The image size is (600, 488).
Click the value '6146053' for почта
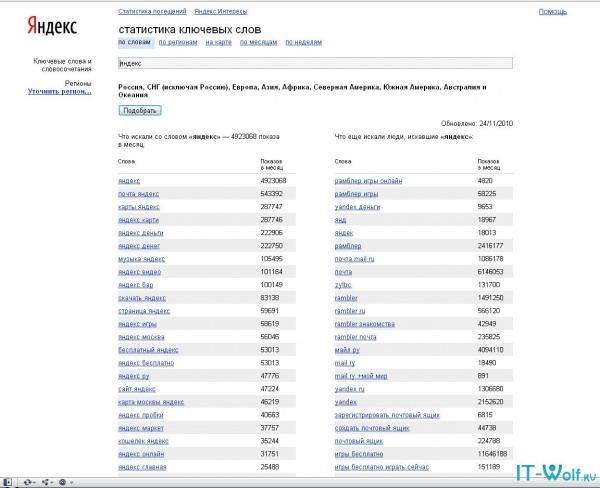coord(491,272)
